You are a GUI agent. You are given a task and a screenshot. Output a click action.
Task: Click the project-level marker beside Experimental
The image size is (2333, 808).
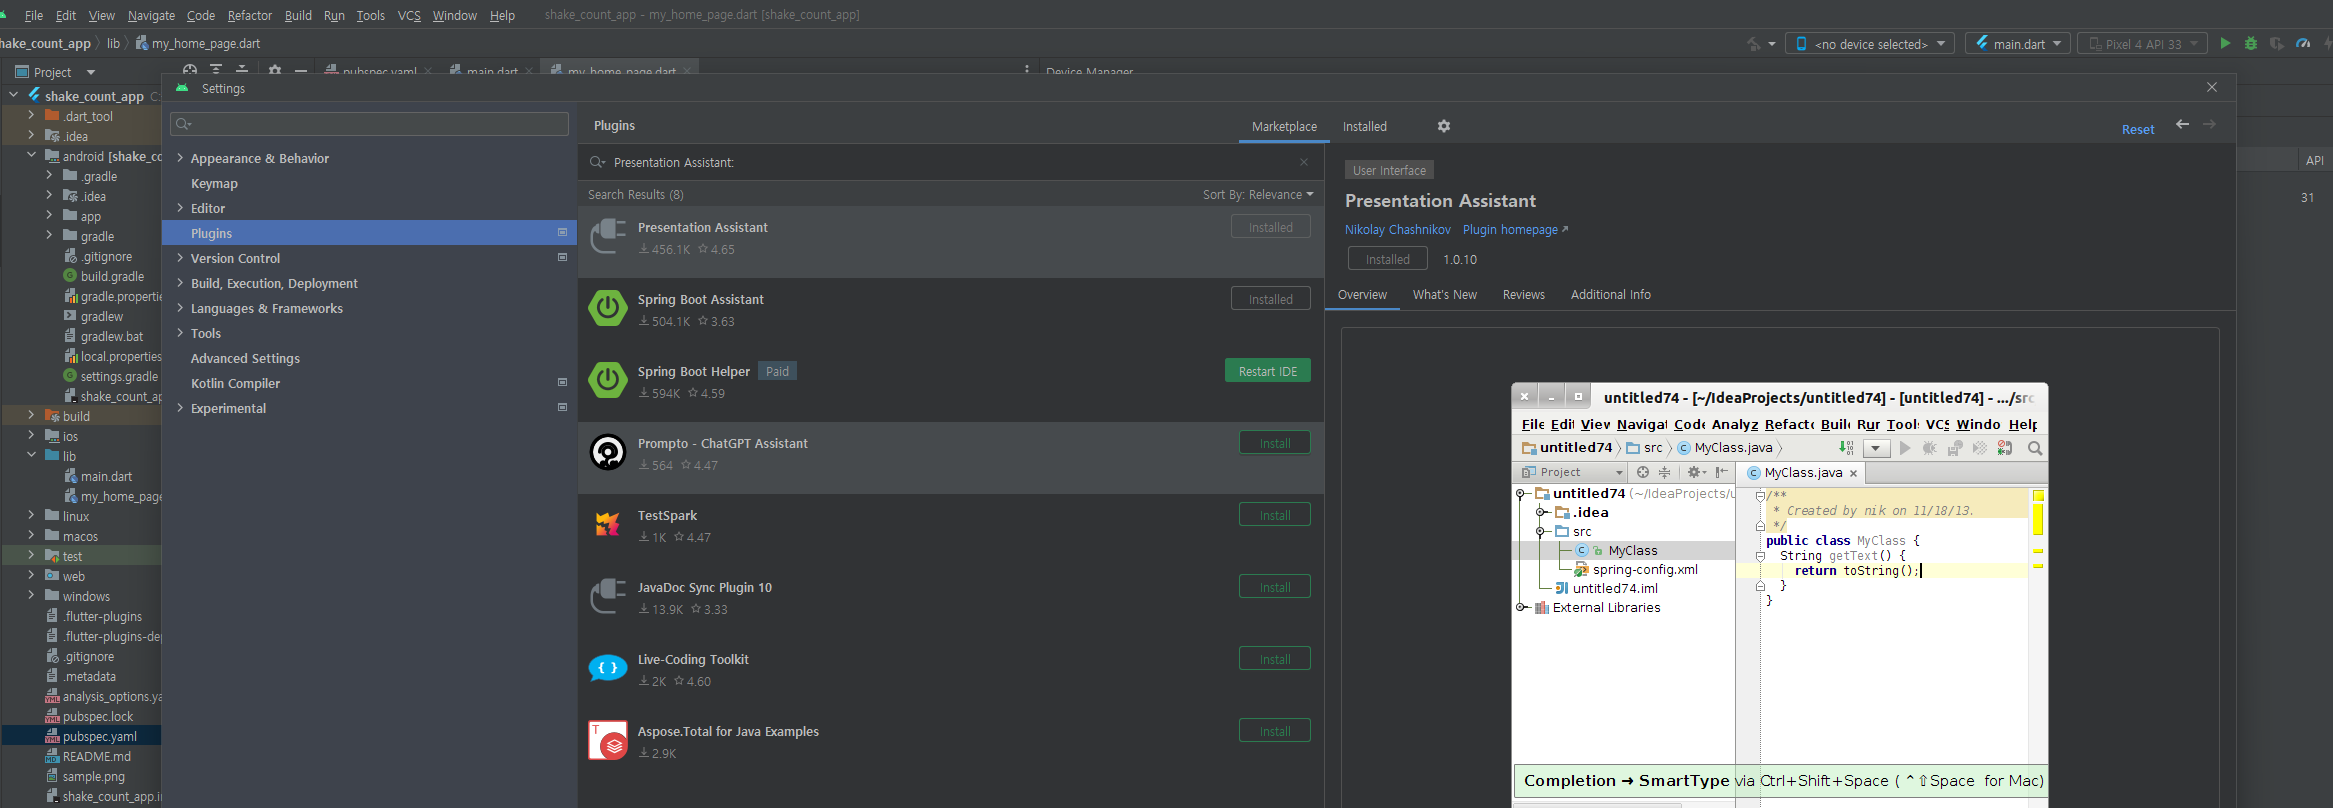562,407
